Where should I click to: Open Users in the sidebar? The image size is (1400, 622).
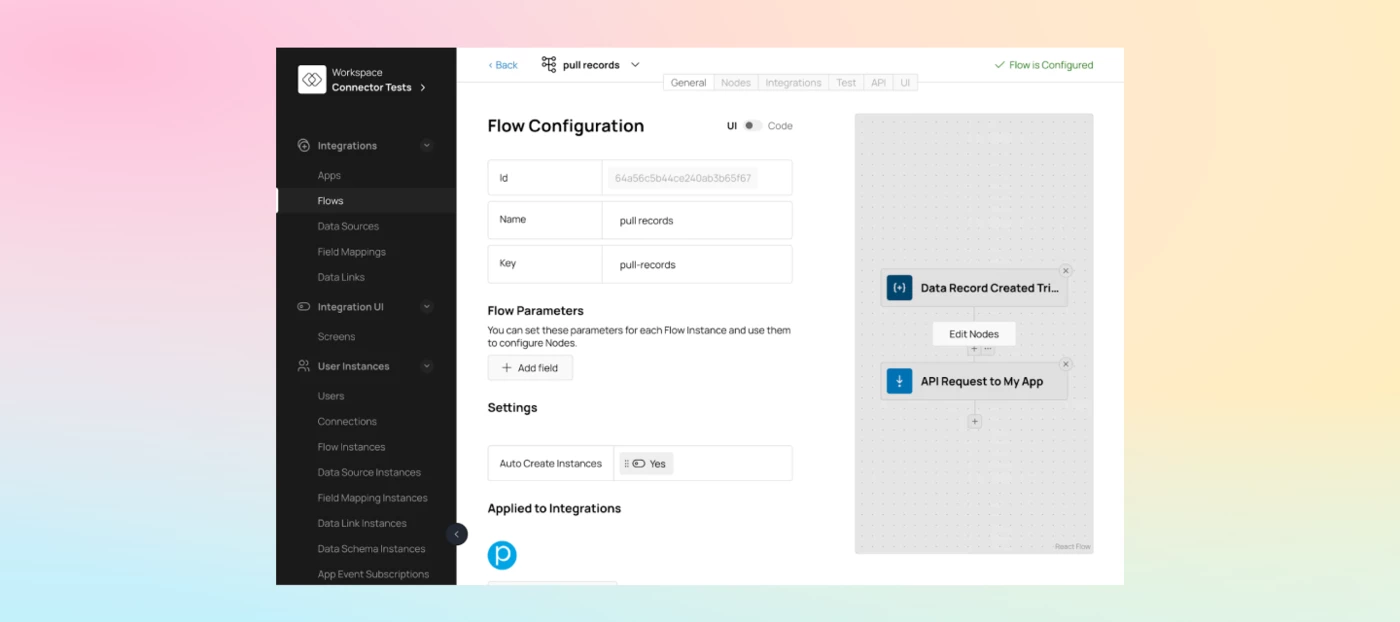(x=331, y=396)
